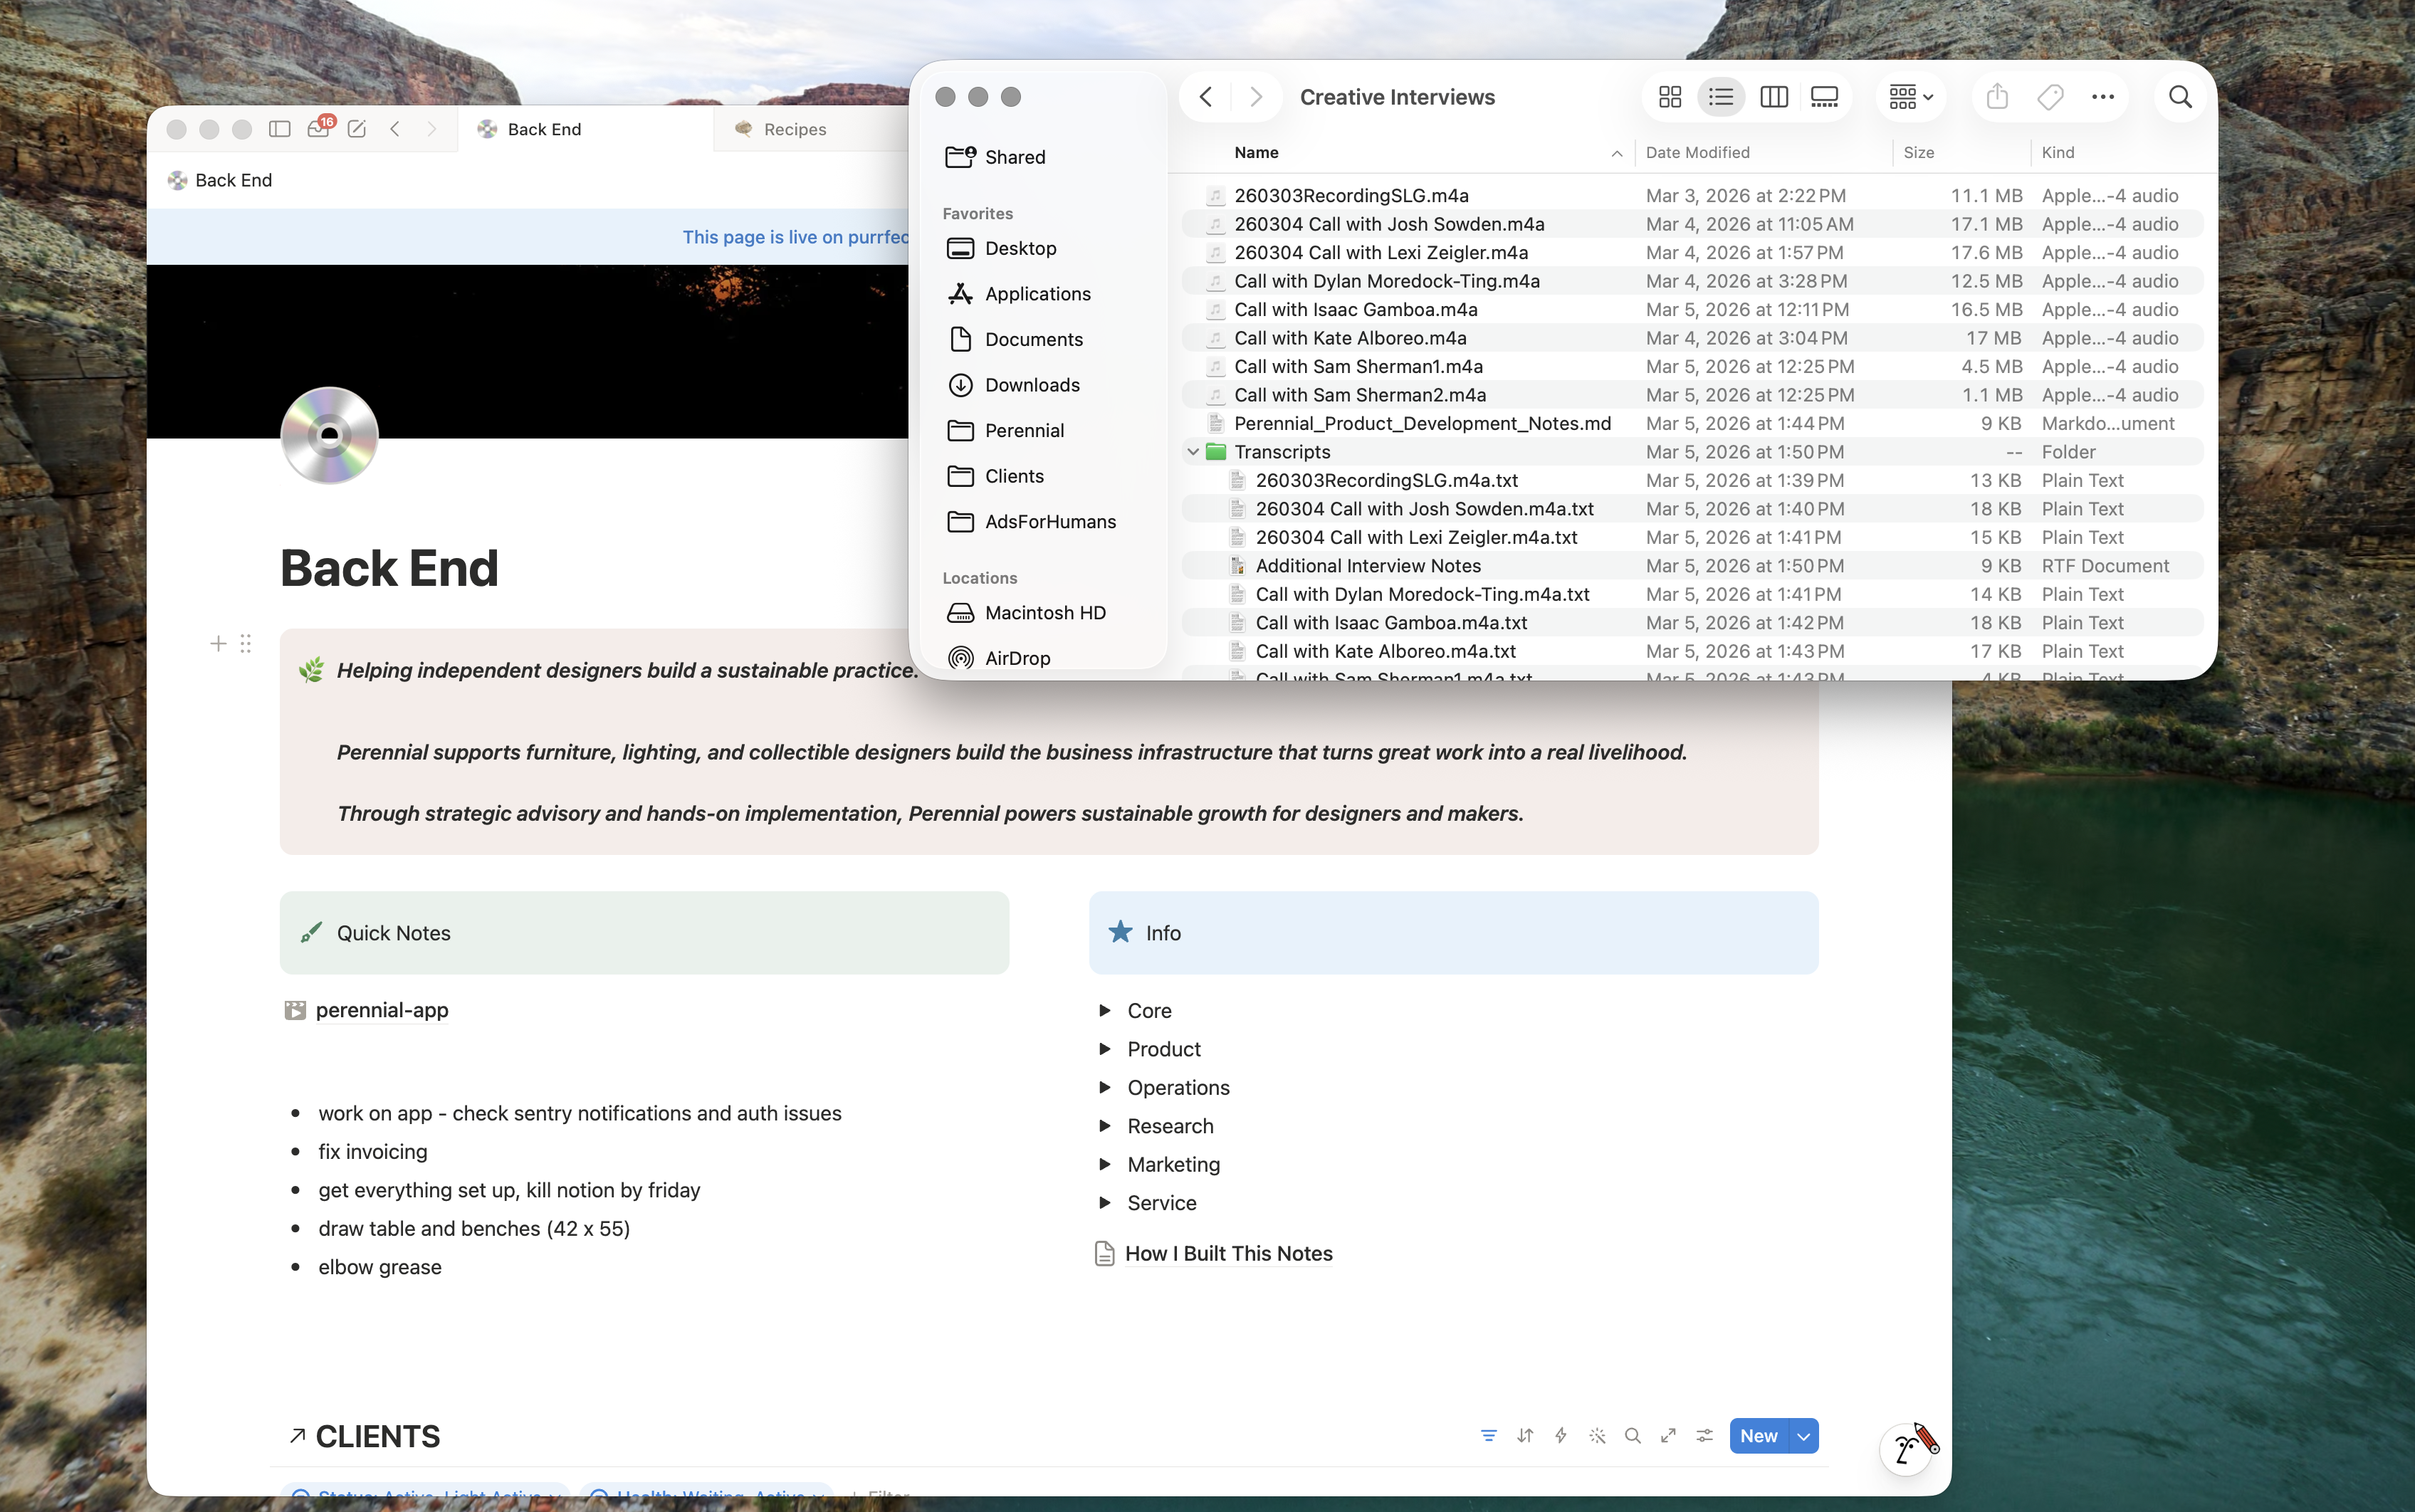Expand the Research toggle
The height and width of the screenshot is (1512, 2415).
[1105, 1126]
